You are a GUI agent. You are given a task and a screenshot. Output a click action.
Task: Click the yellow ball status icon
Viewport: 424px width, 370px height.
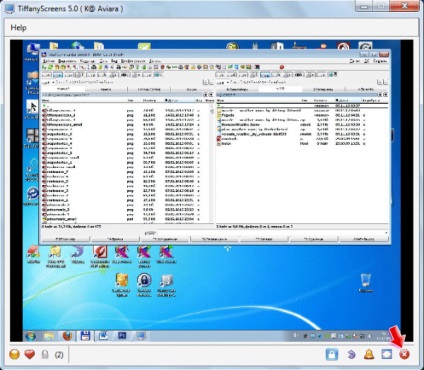point(14,354)
